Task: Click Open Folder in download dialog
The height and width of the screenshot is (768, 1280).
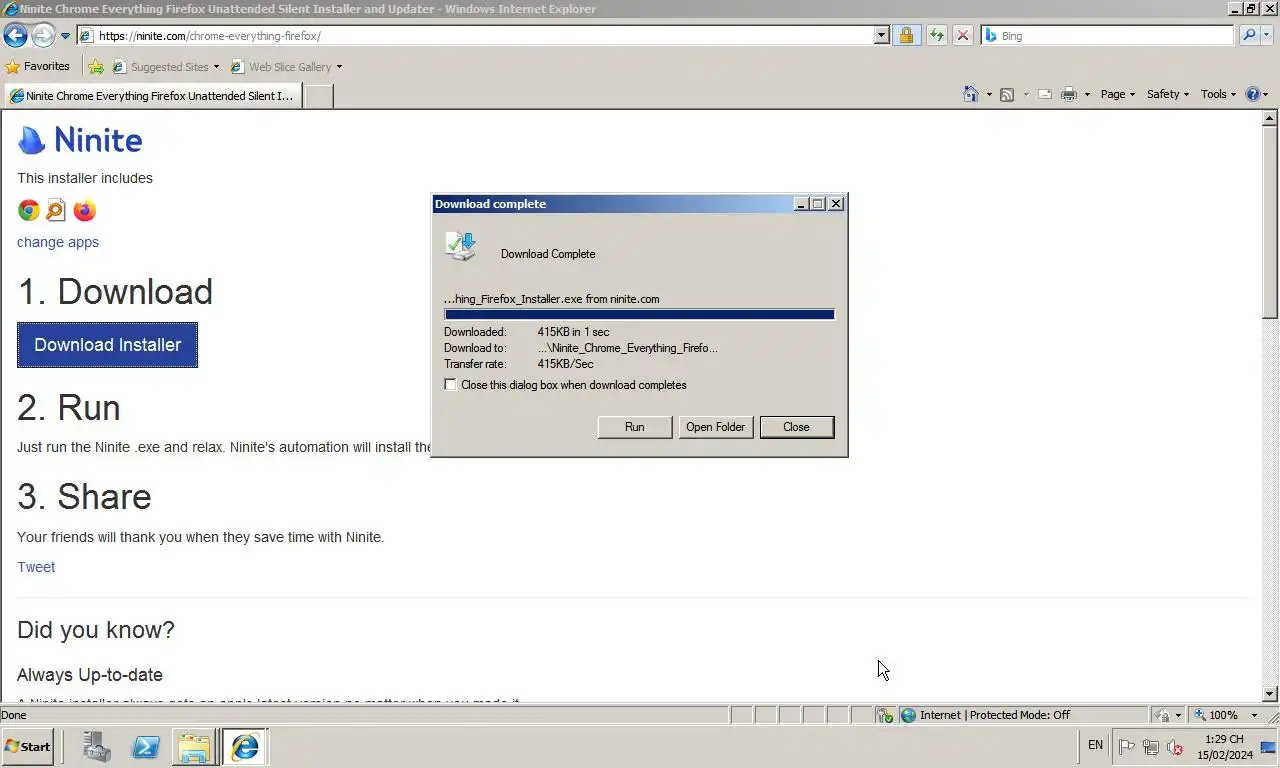Action: click(716, 427)
